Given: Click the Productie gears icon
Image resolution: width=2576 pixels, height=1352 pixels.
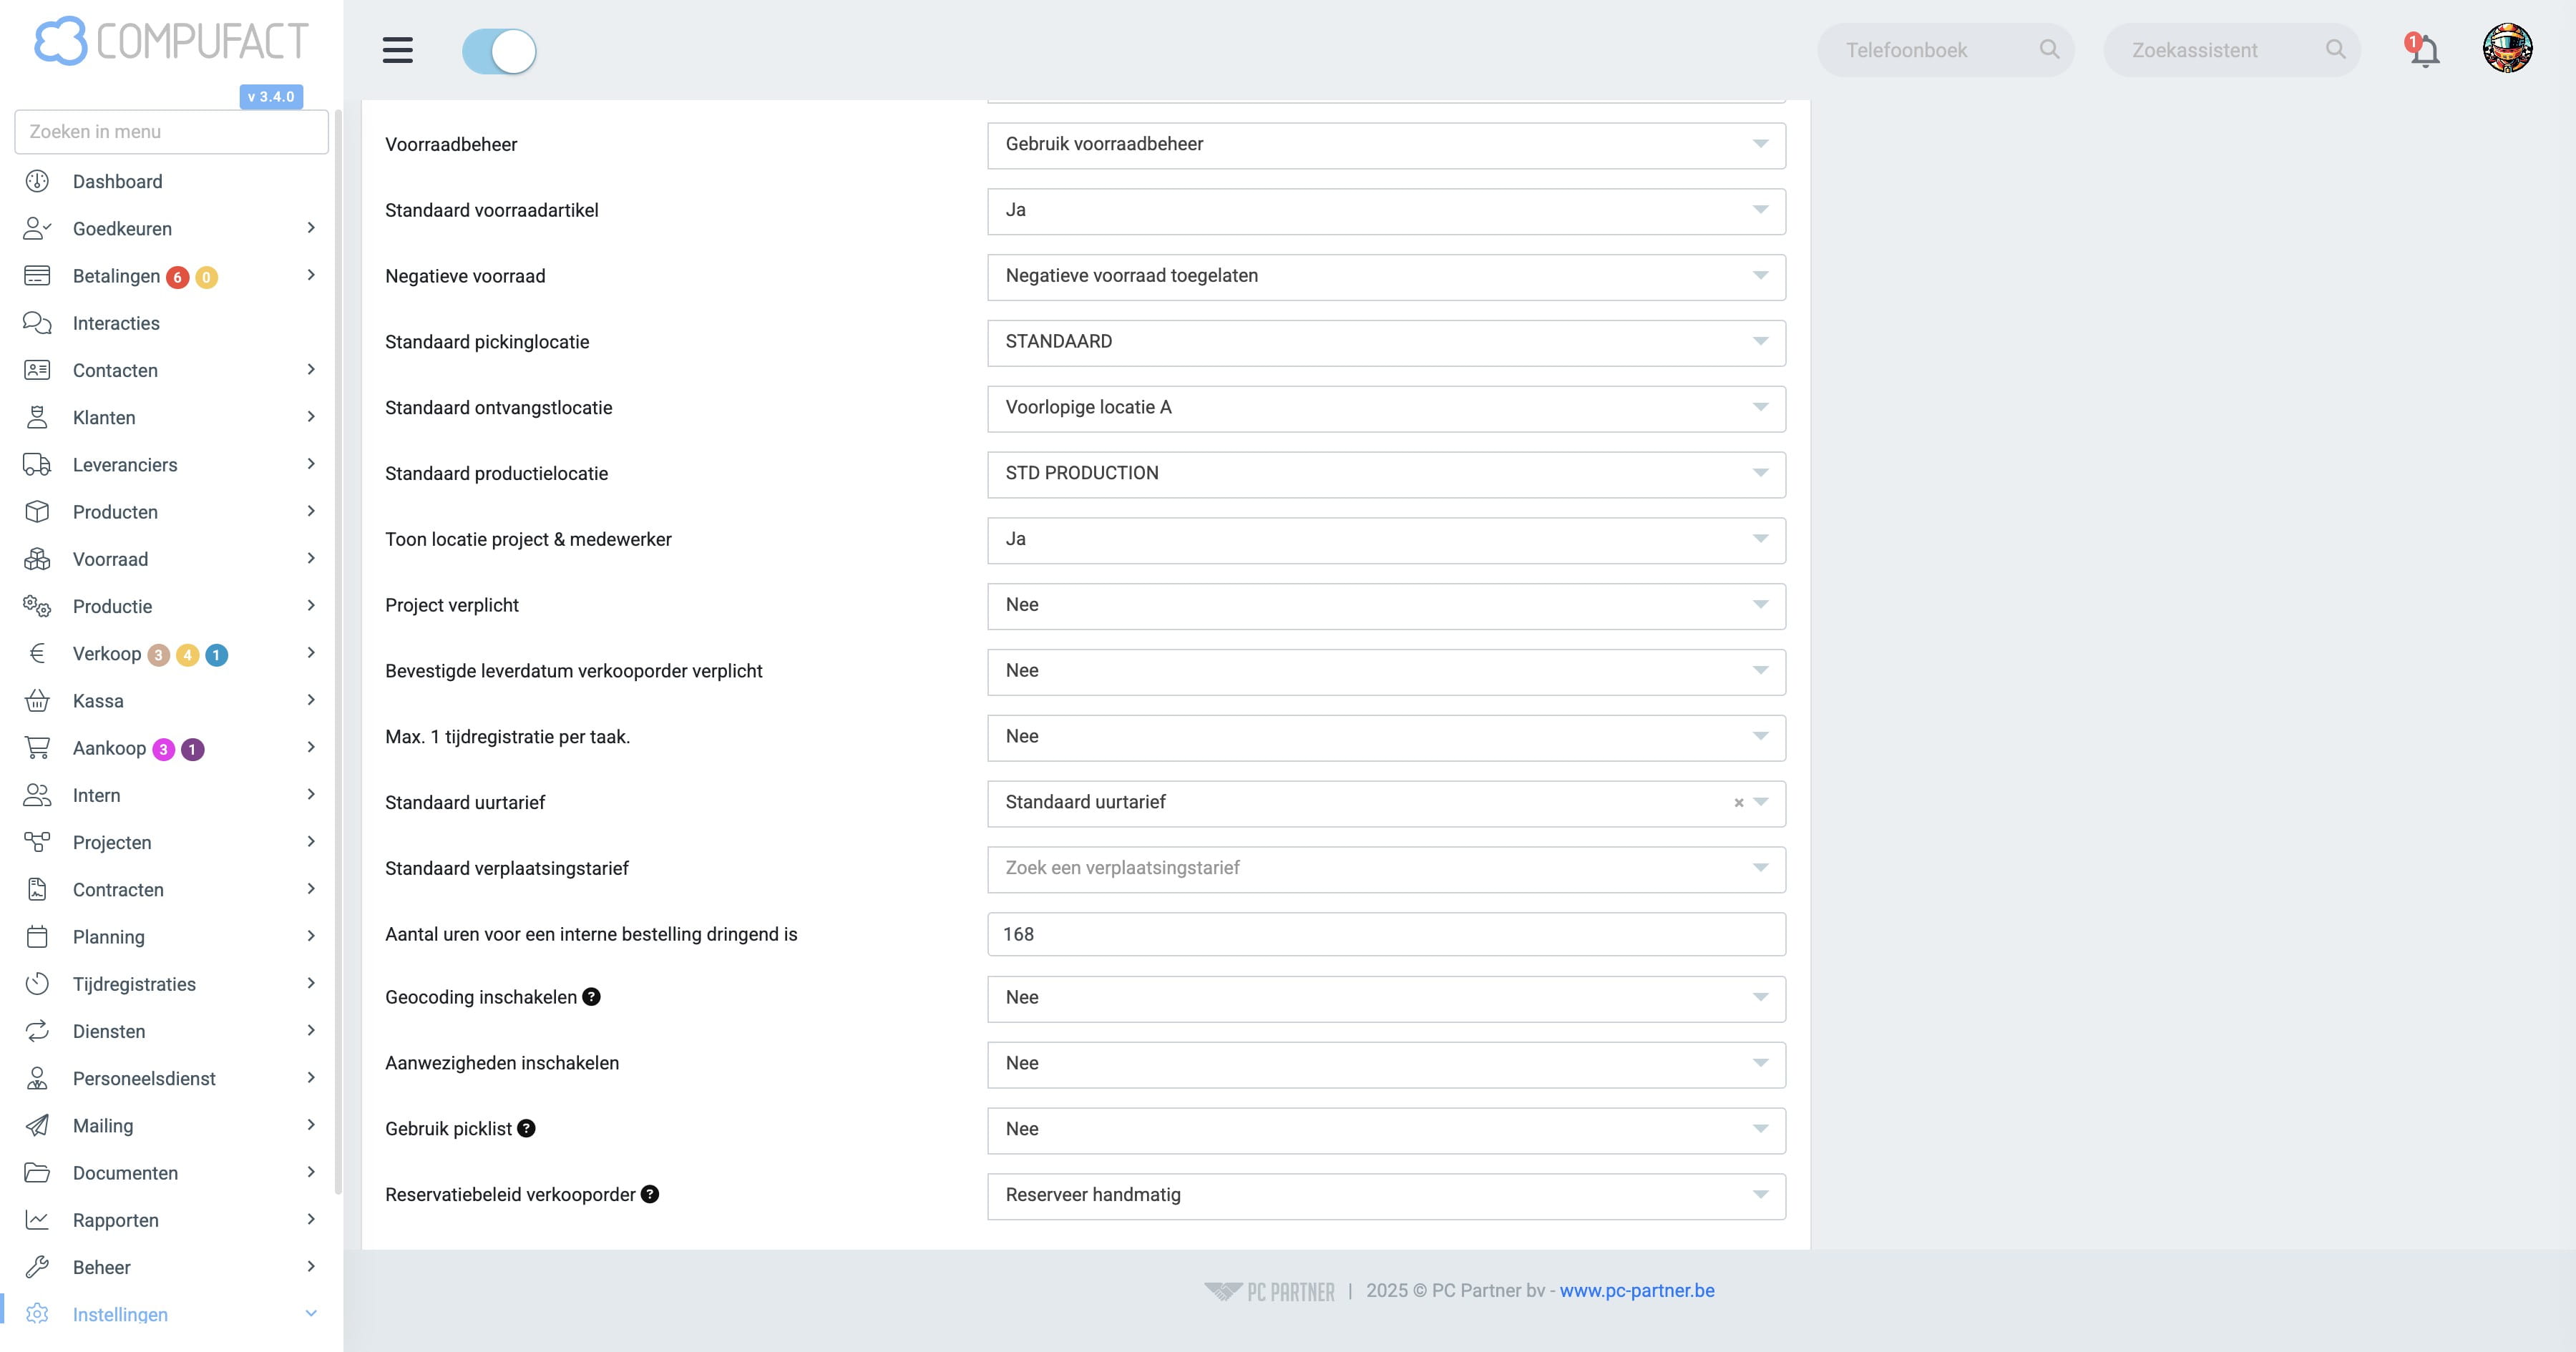Looking at the screenshot, I should coord(37,606).
